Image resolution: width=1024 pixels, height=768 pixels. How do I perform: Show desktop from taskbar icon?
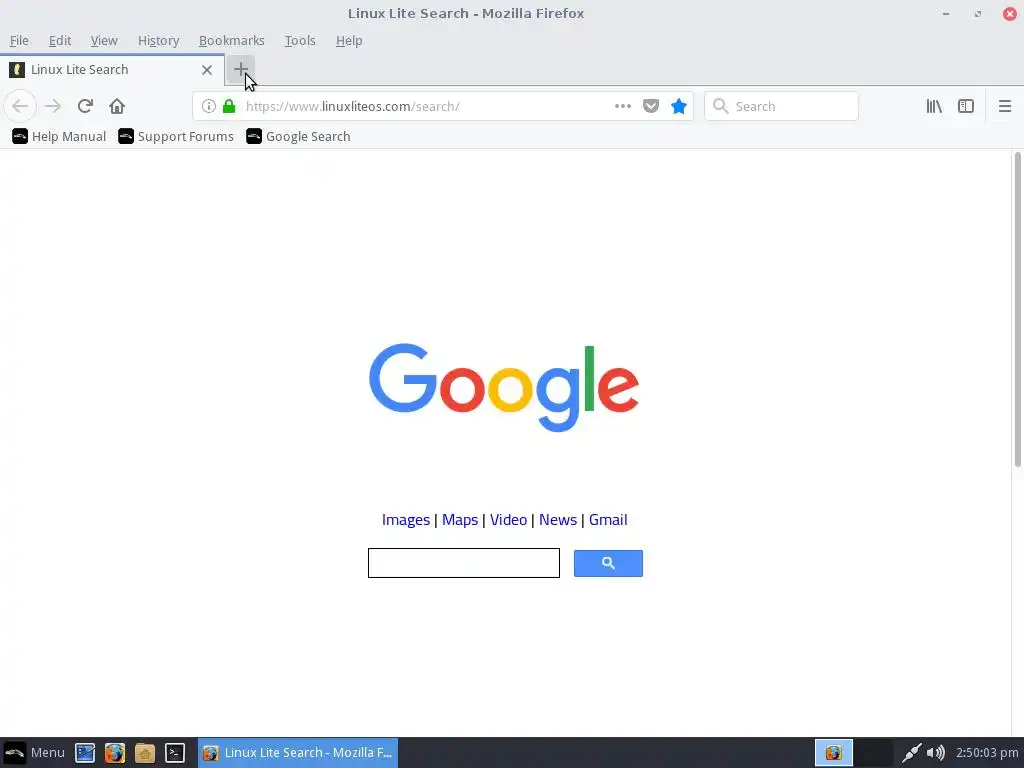pyautogui.click(x=85, y=753)
